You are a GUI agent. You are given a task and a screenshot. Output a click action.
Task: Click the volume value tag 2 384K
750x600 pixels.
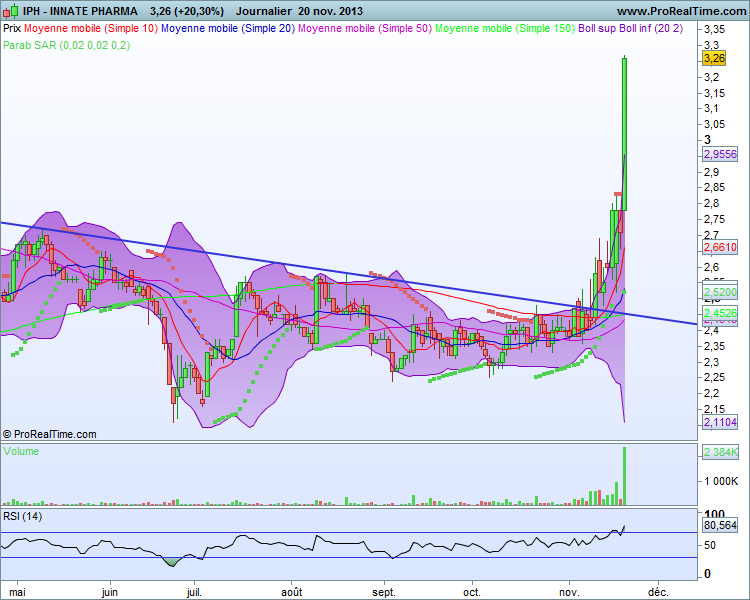pos(721,452)
